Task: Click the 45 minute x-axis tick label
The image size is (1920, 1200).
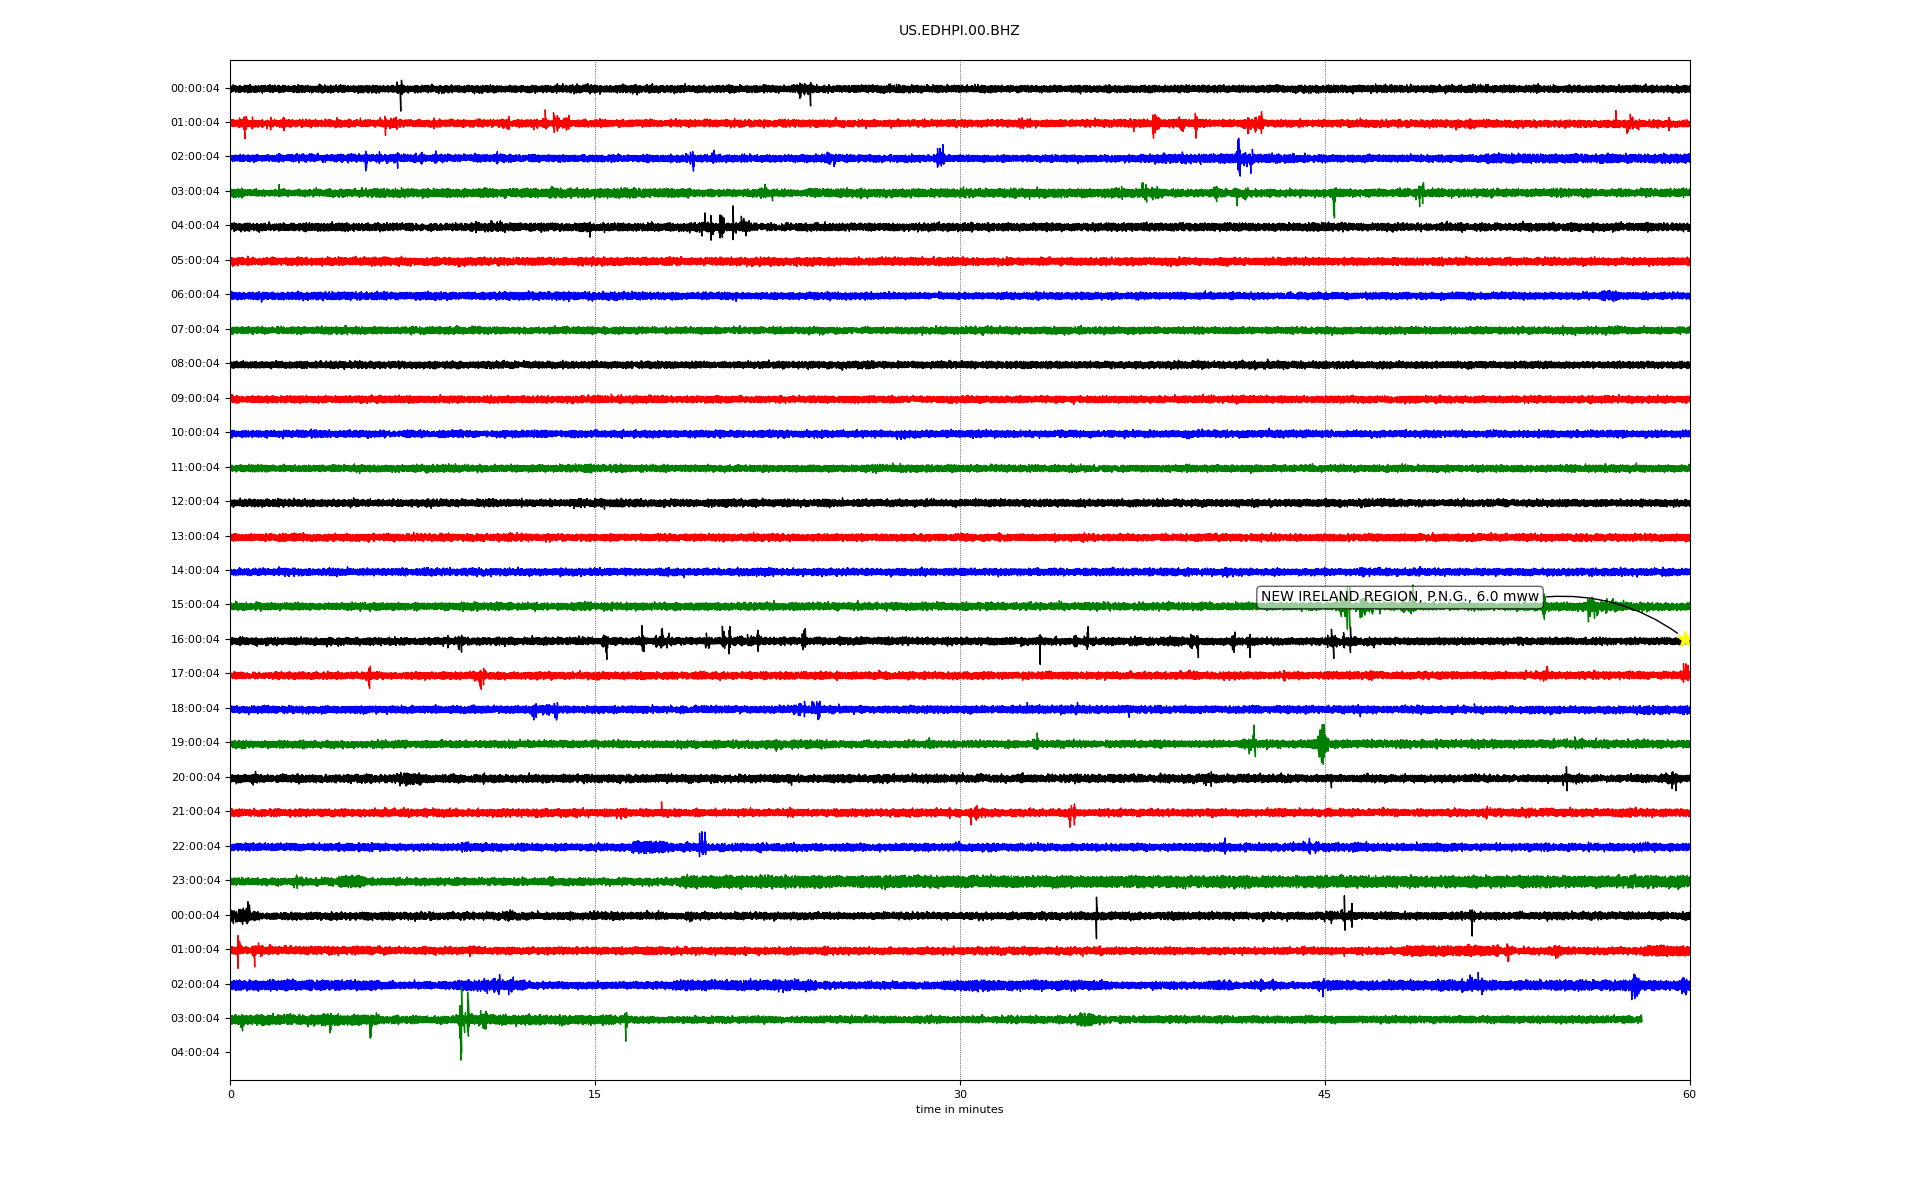Action: click(x=1325, y=1094)
